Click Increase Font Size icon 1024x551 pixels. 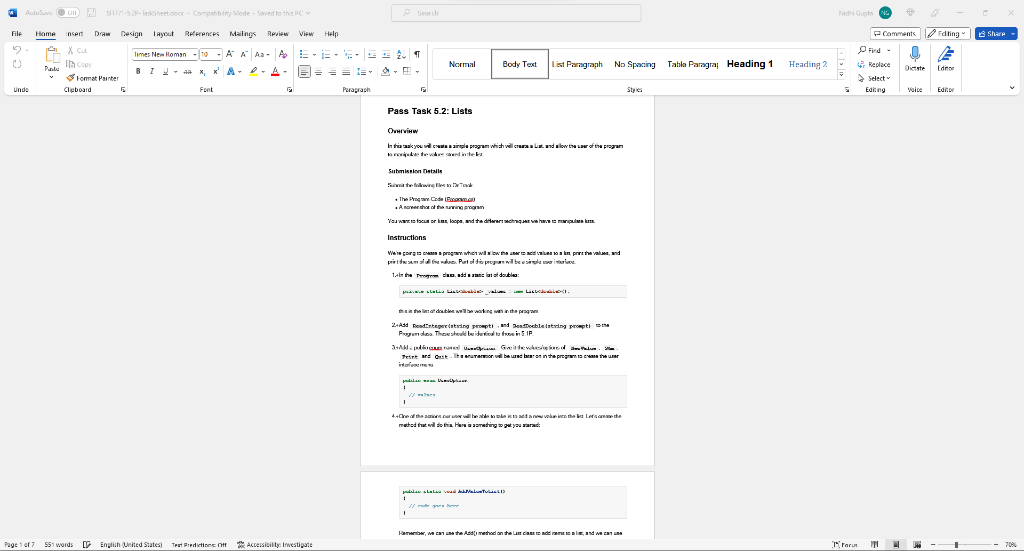click(x=230, y=54)
